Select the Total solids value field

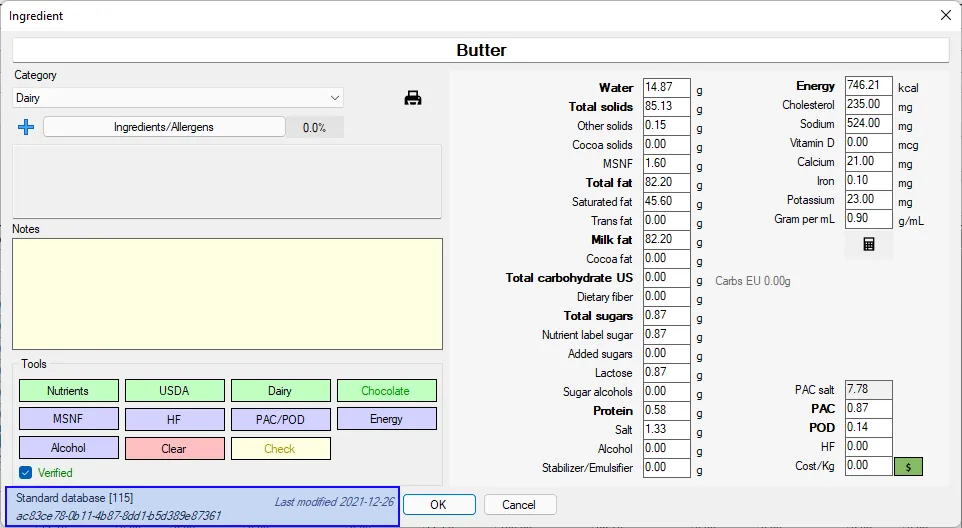click(666, 107)
